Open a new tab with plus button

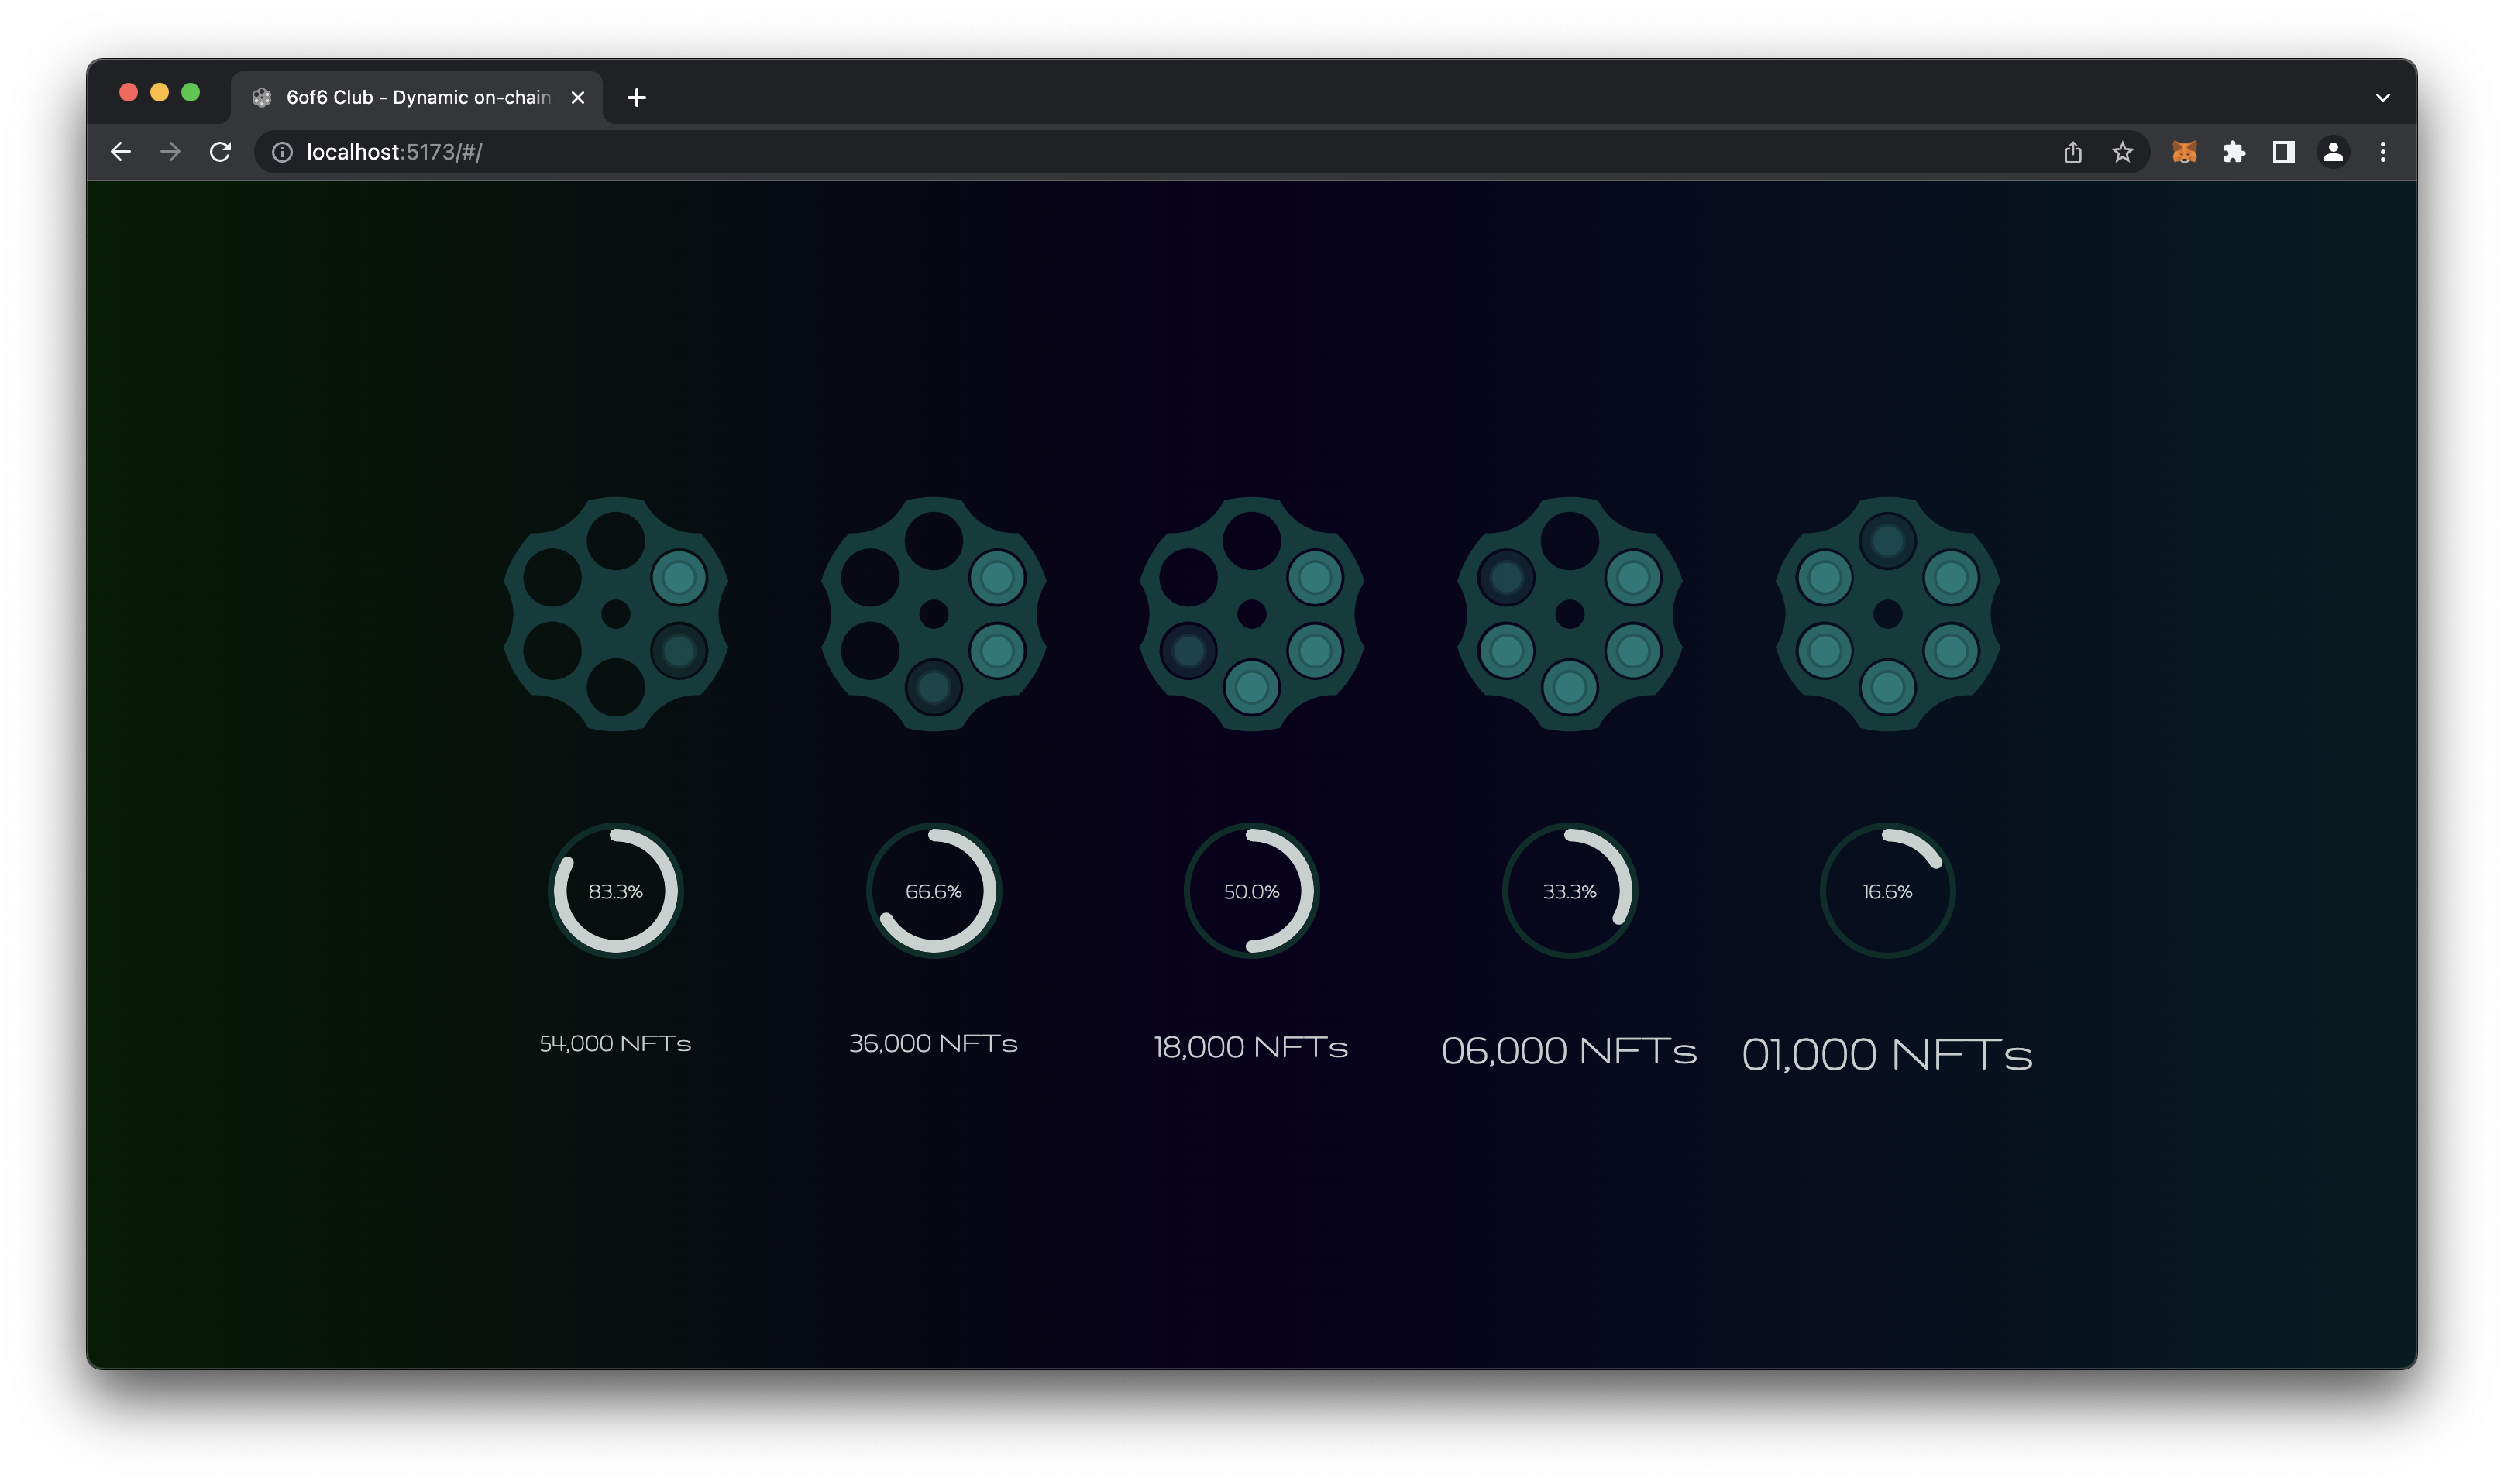click(636, 98)
